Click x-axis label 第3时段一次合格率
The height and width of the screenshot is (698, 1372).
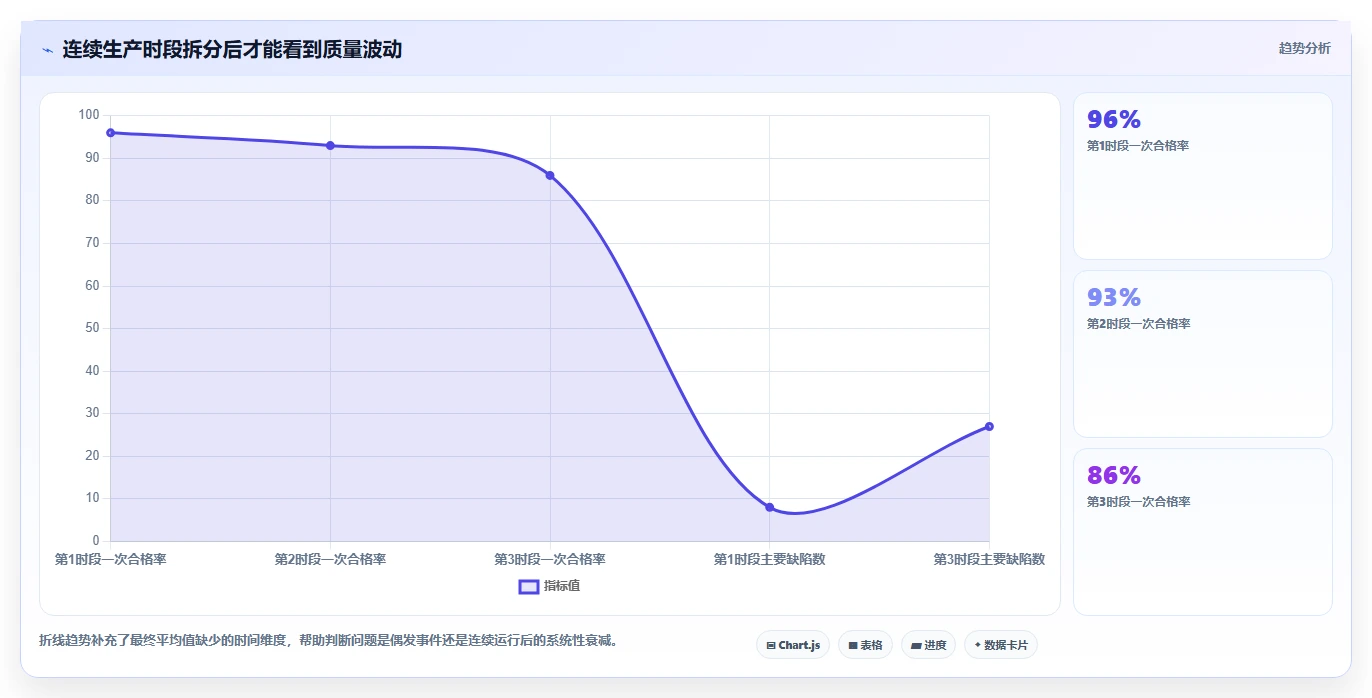coord(550,559)
